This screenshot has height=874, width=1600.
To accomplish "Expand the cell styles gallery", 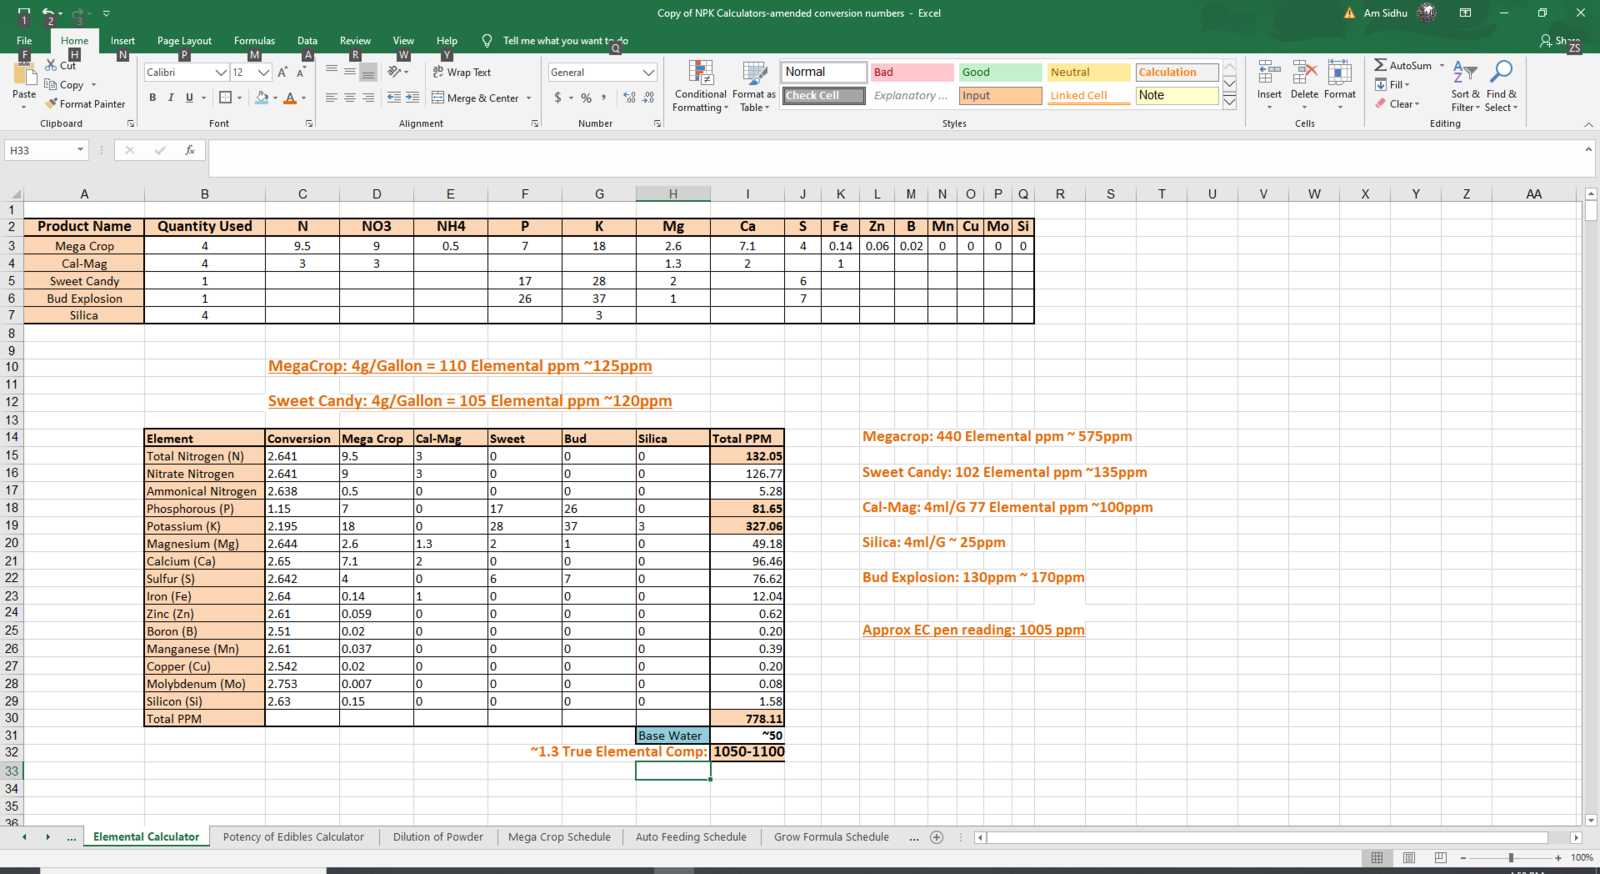I will point(1230,102).
